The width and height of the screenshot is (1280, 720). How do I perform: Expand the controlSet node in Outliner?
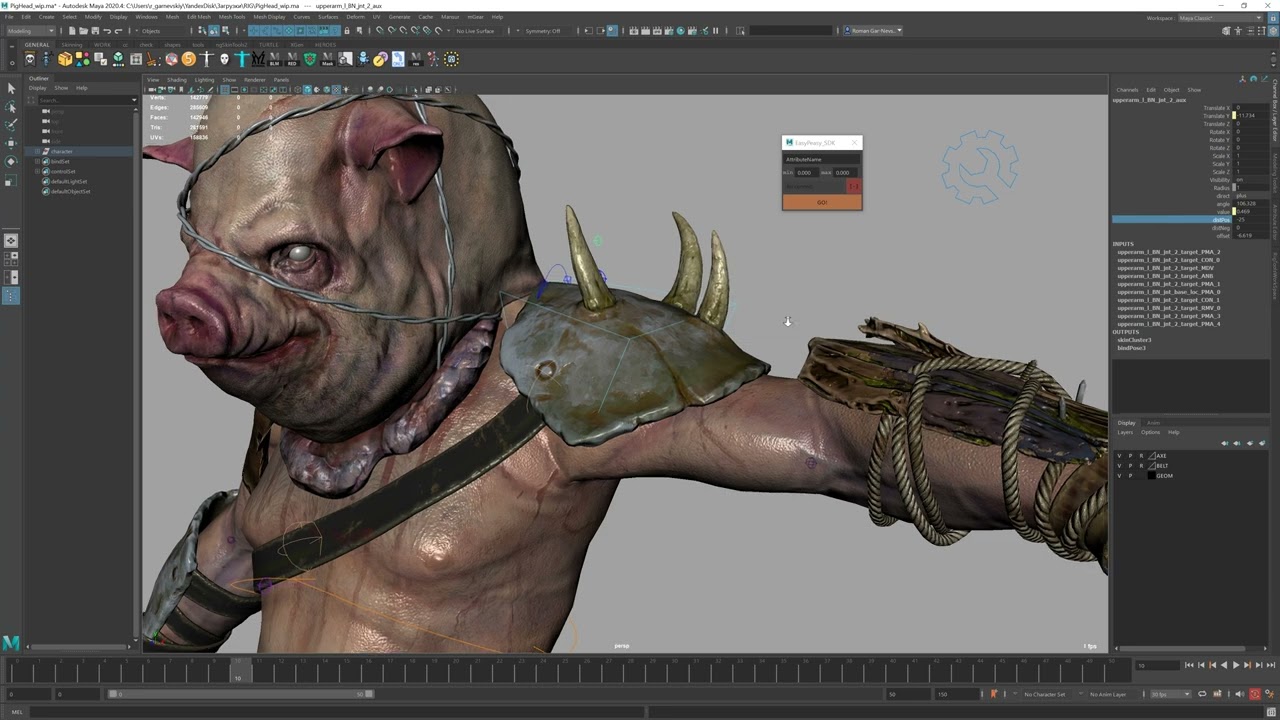click(38, 172)
